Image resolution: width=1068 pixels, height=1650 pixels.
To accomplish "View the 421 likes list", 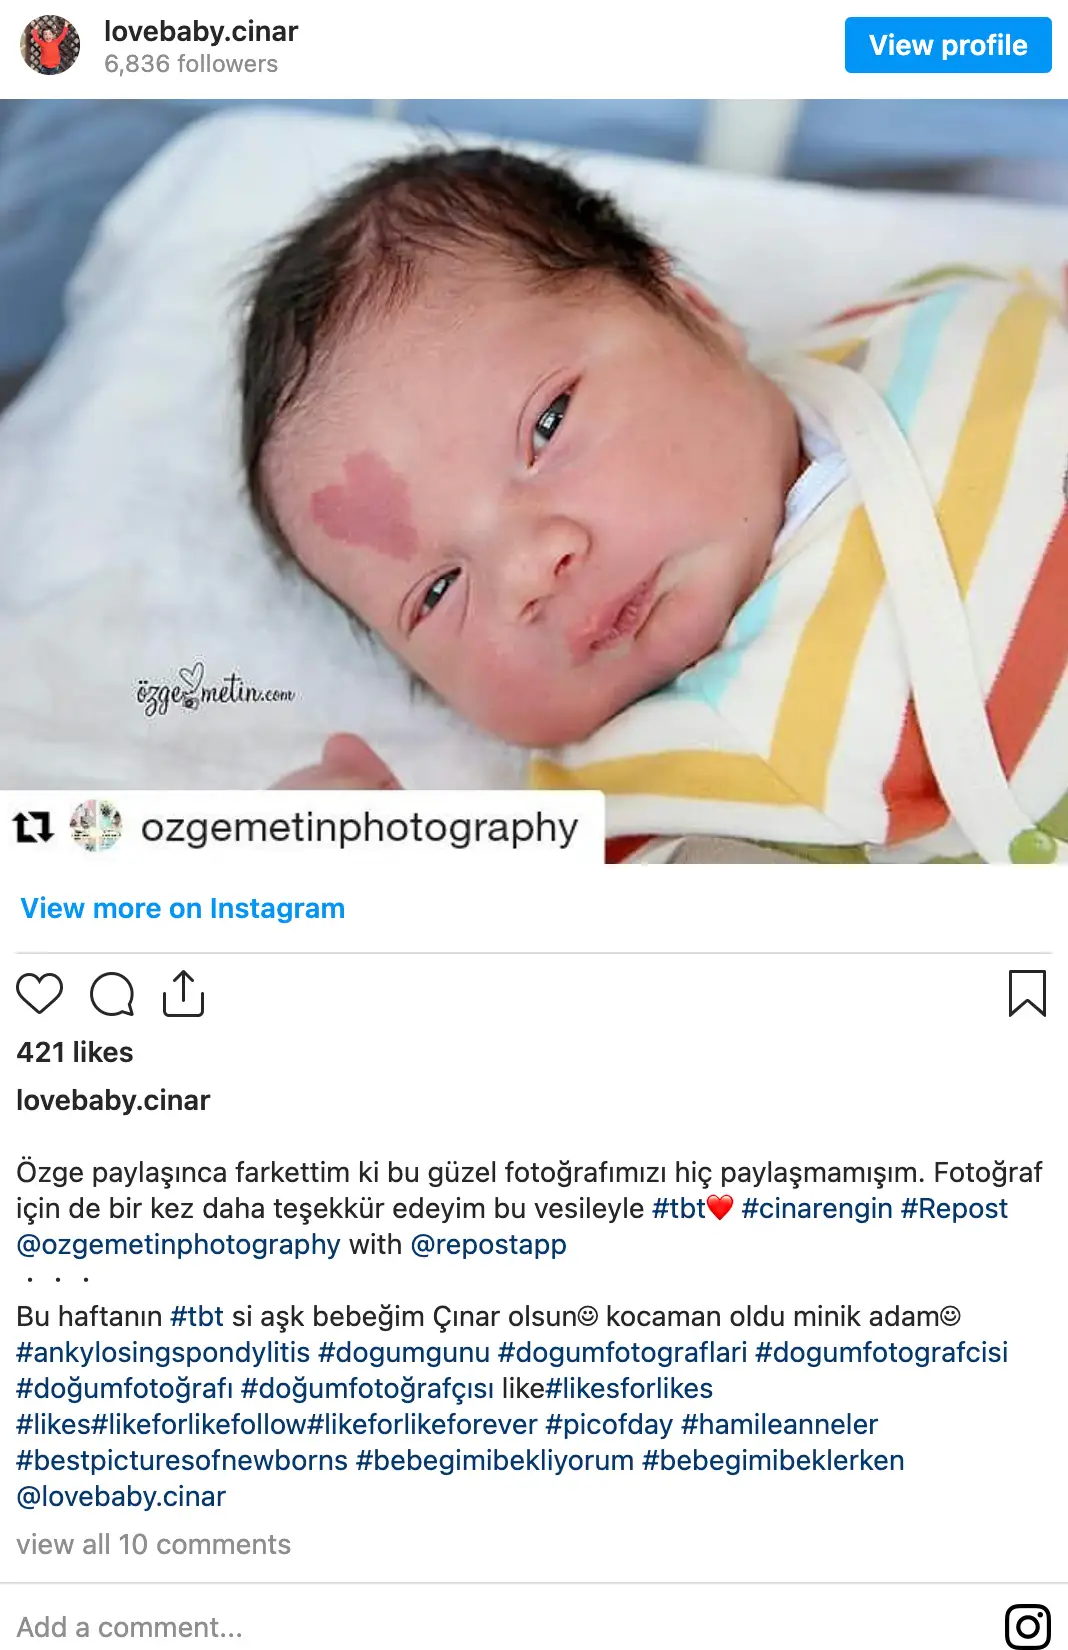I will click(x=75, y=1052).
